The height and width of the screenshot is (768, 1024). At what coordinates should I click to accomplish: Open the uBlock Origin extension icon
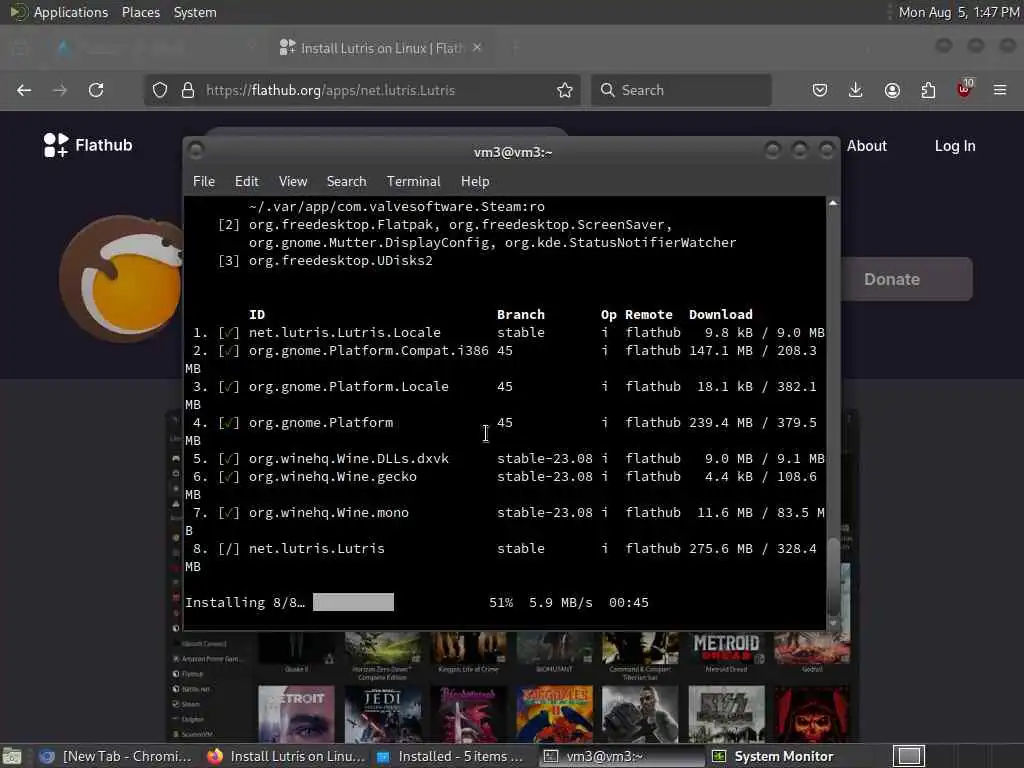(x=964, y=89)
